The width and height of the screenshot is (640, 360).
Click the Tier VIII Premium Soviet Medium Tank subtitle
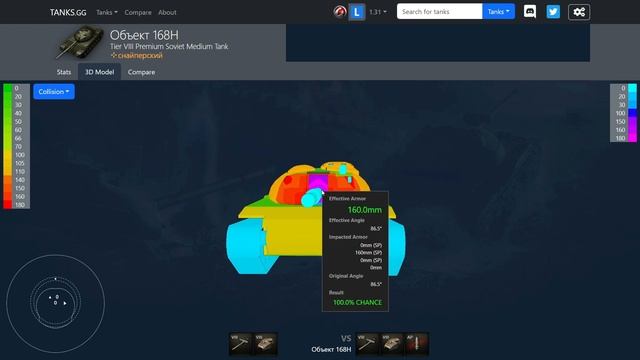169,47
